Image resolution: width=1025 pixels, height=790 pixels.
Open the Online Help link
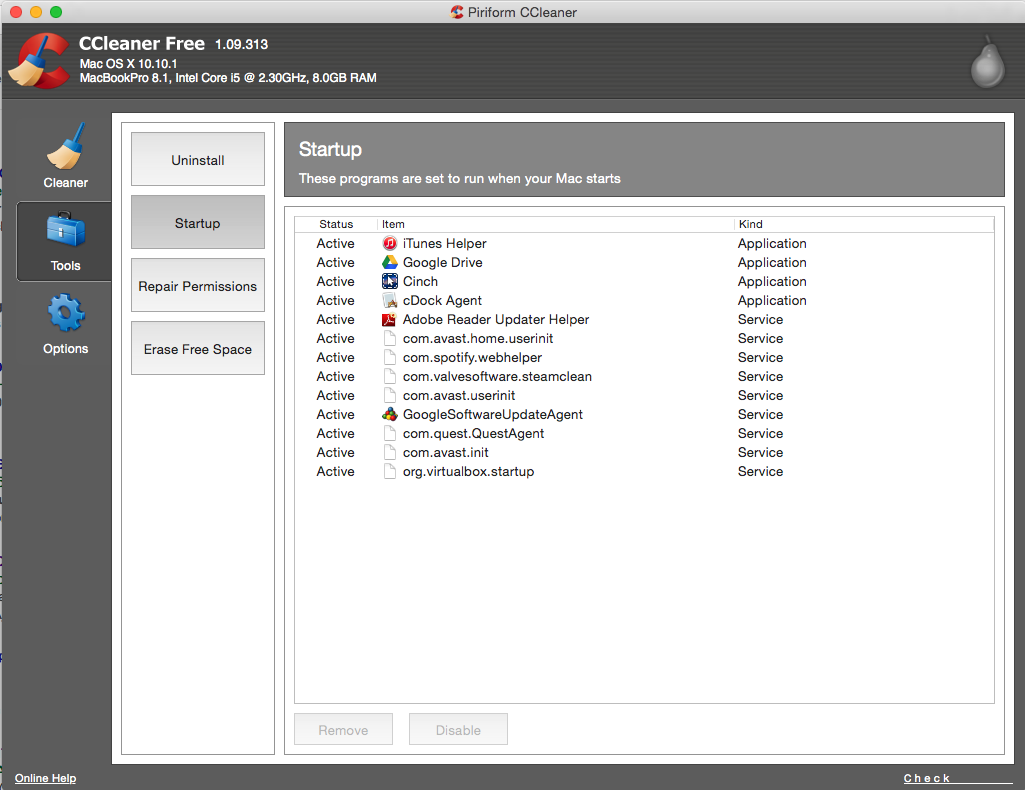(46, 778)
